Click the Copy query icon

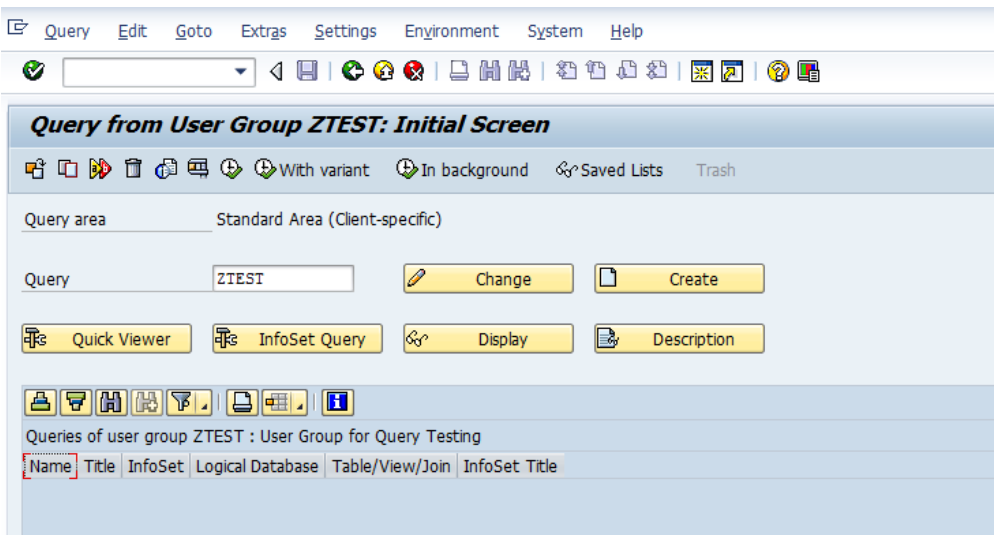pos(68,169)
